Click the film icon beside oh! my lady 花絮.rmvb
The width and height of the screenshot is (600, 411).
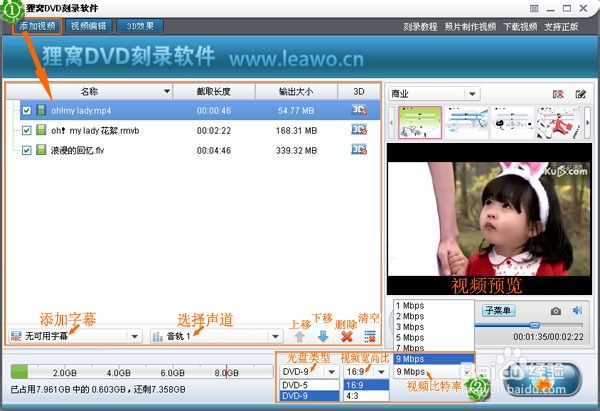41,130
